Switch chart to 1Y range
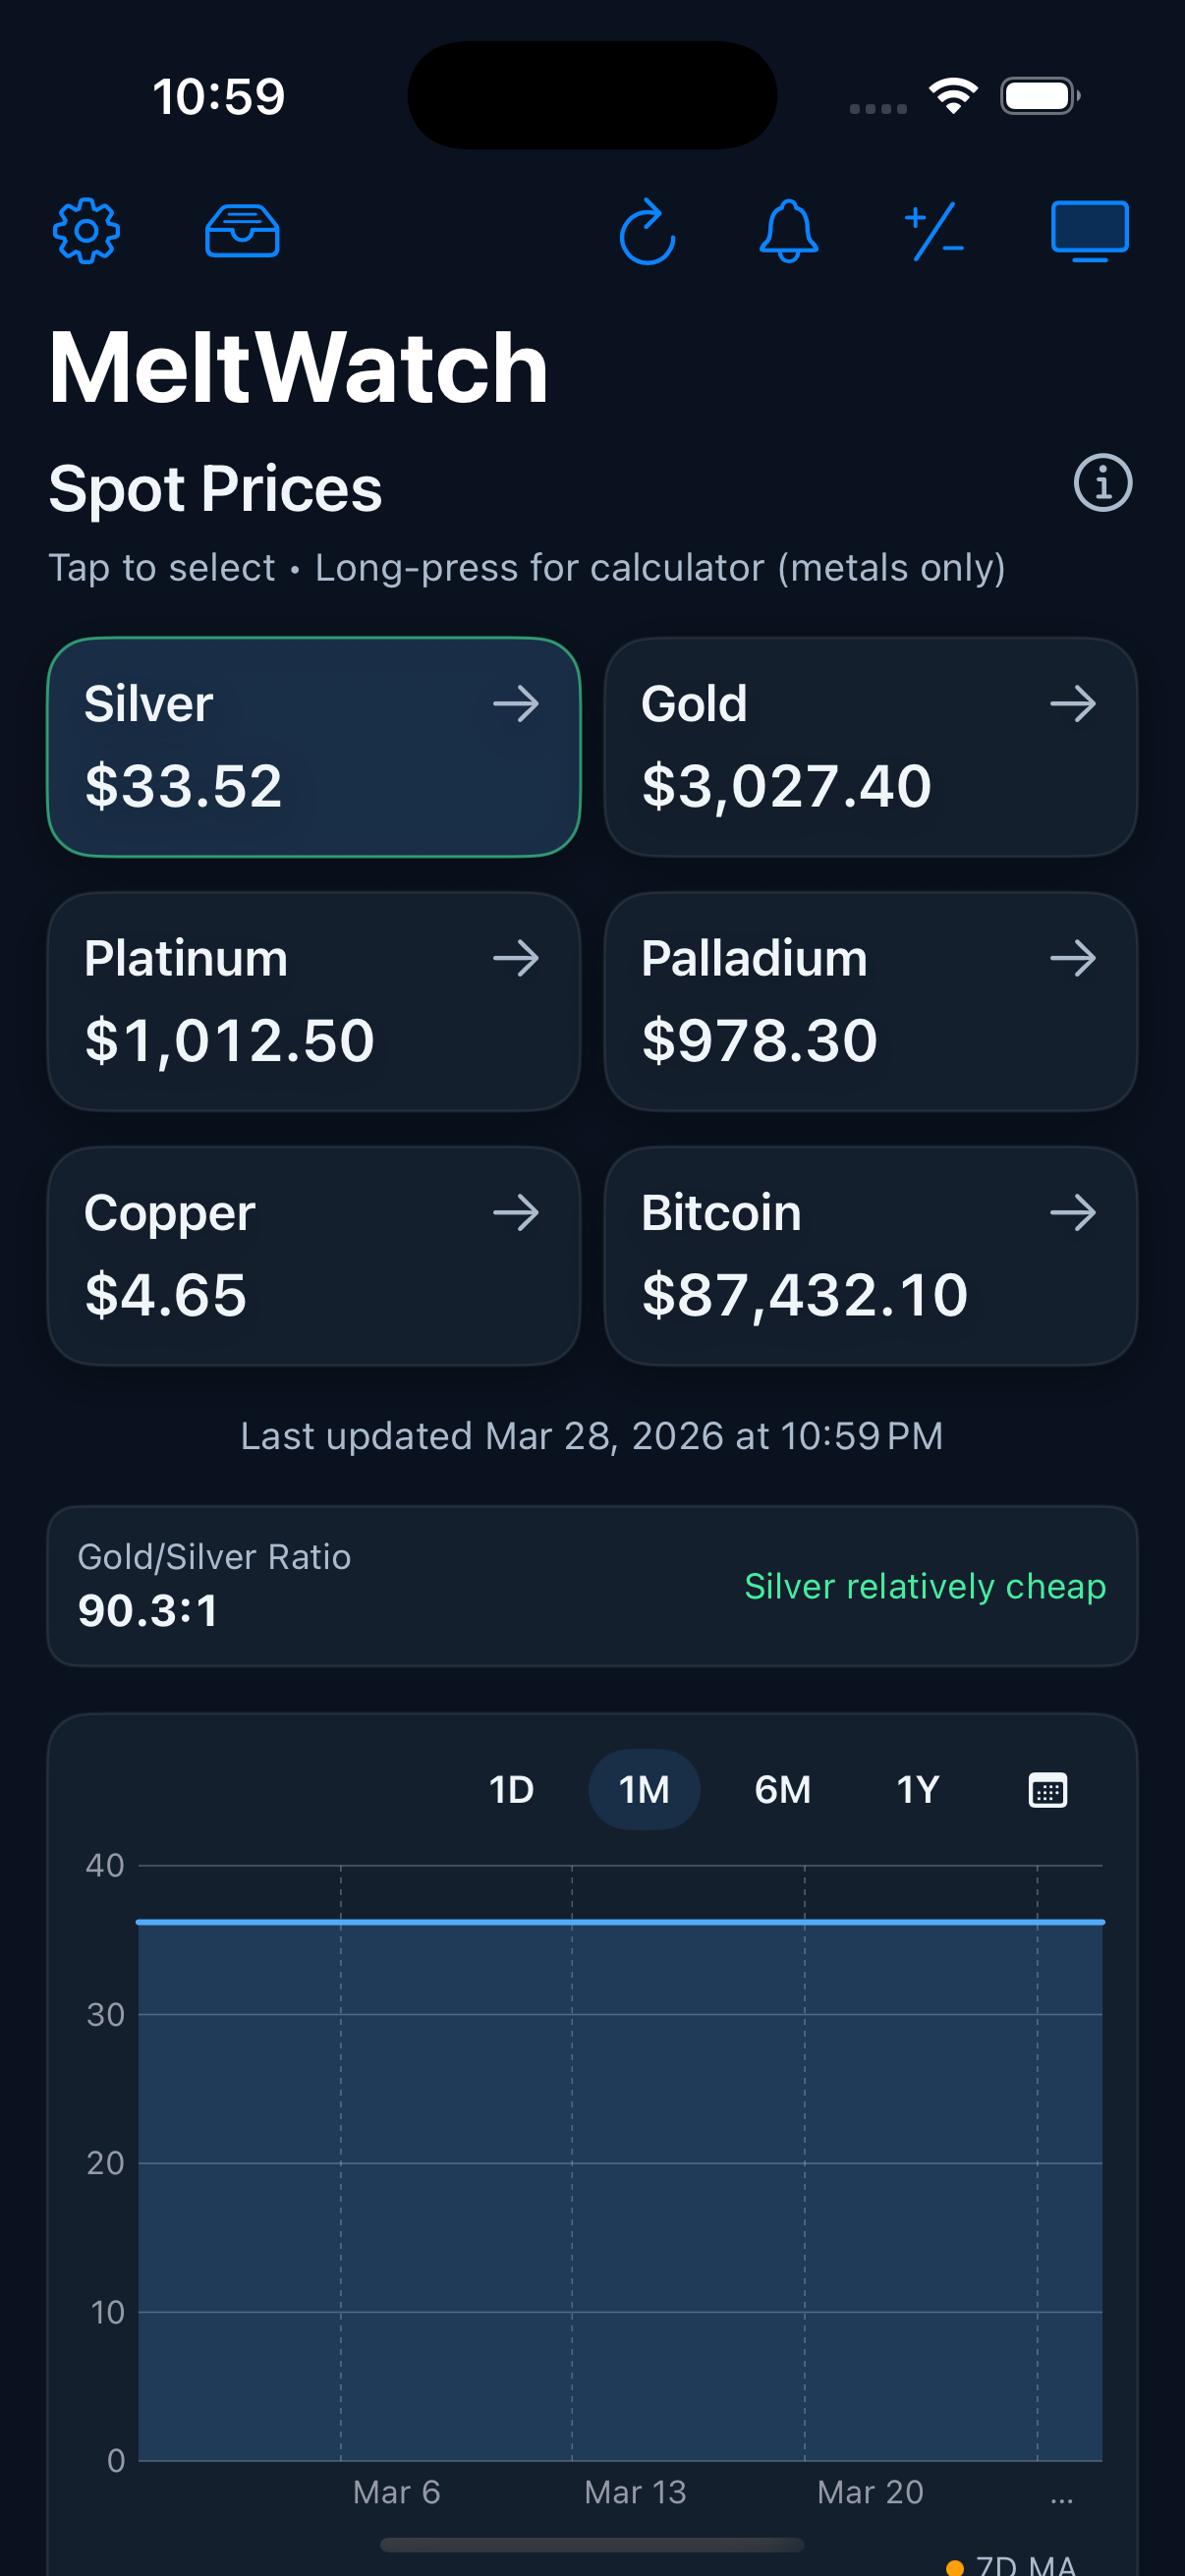The width and height of the screenshot is (1185, 2576). [917, 1790]
